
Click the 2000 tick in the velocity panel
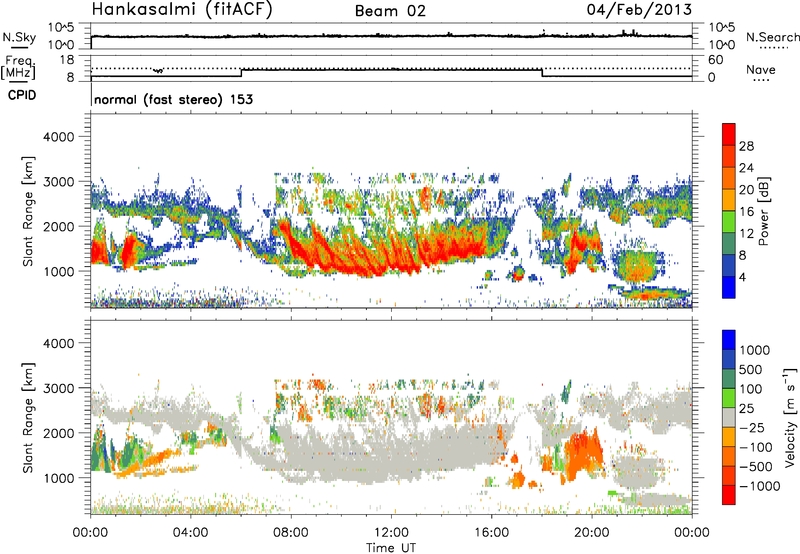pos(59,433)
